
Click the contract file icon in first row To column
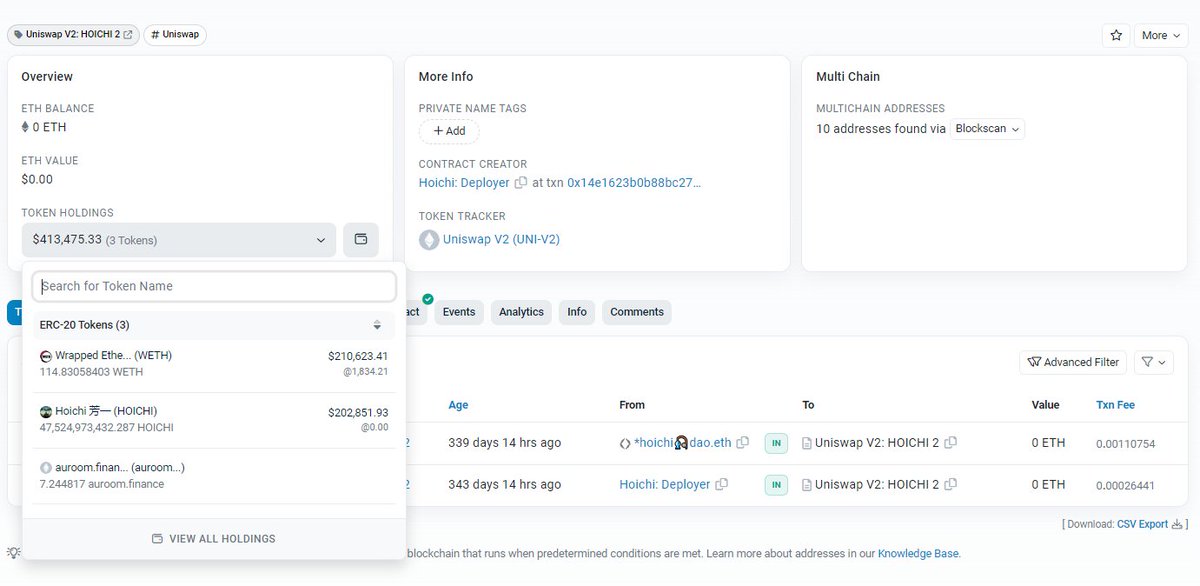point(807,443)
